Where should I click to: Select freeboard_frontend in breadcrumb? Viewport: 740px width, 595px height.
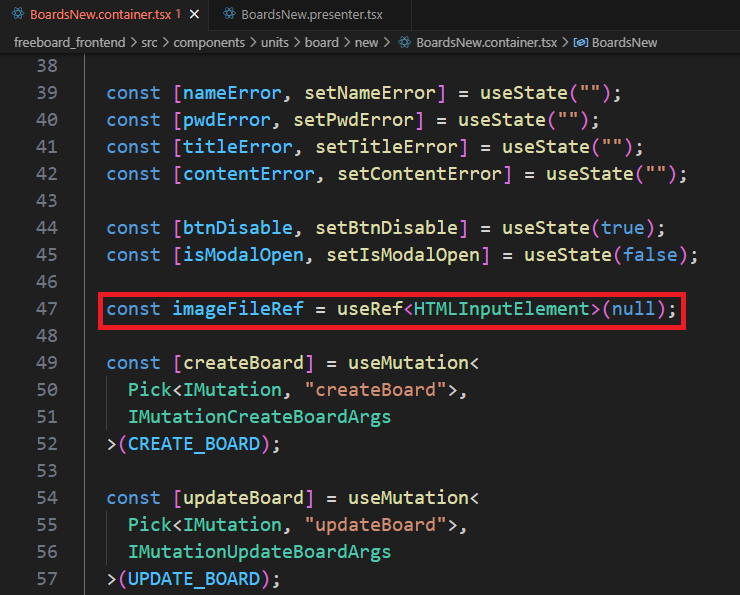tap(69, 42)
